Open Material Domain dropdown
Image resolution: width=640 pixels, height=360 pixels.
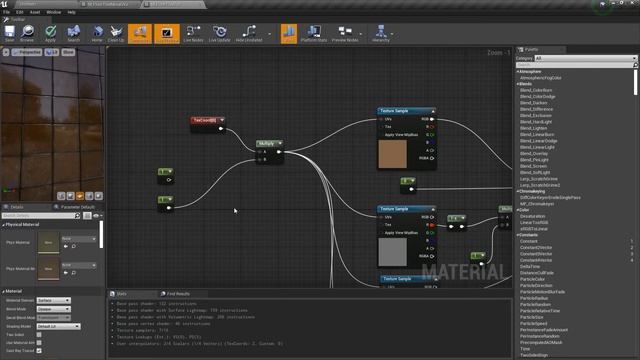coord(53,300)
